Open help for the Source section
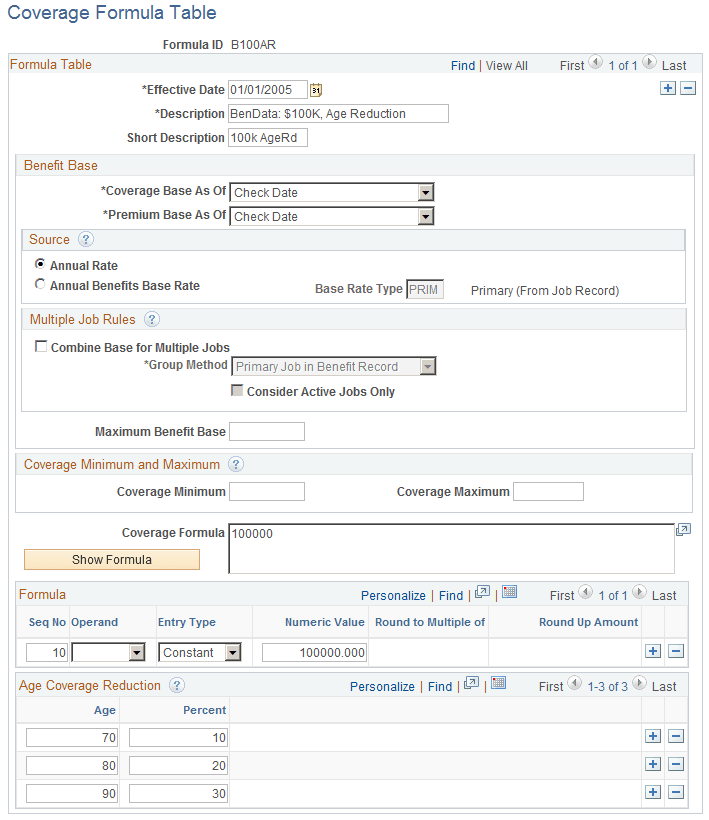The height and width of the screenshot is (820, 709). pyautogui.click(x=85, y=239)
